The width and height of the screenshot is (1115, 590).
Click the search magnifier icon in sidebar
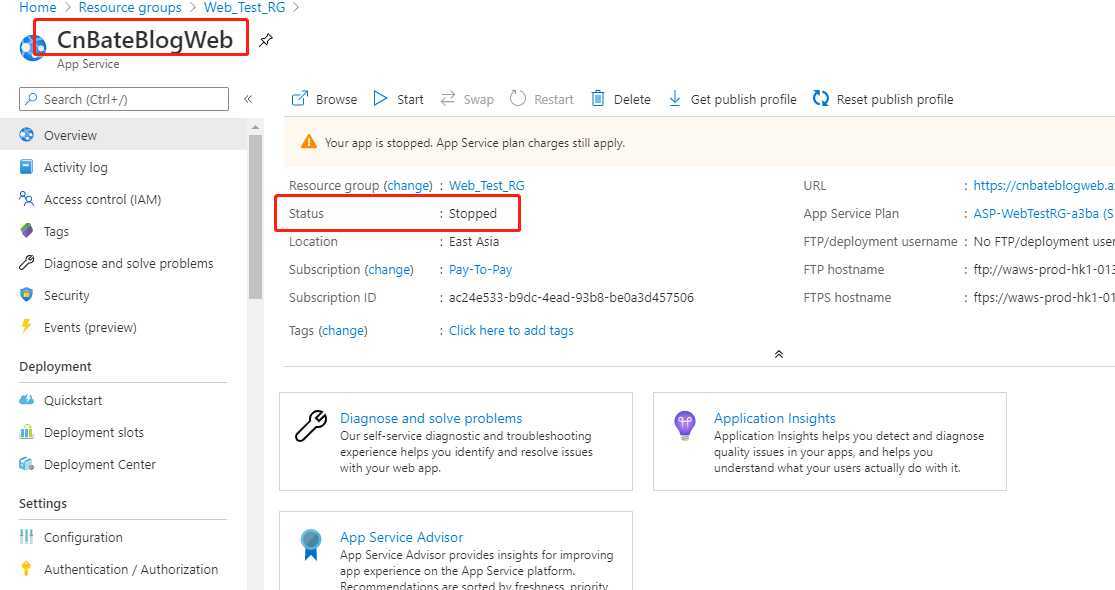click(x=31, y=99)
